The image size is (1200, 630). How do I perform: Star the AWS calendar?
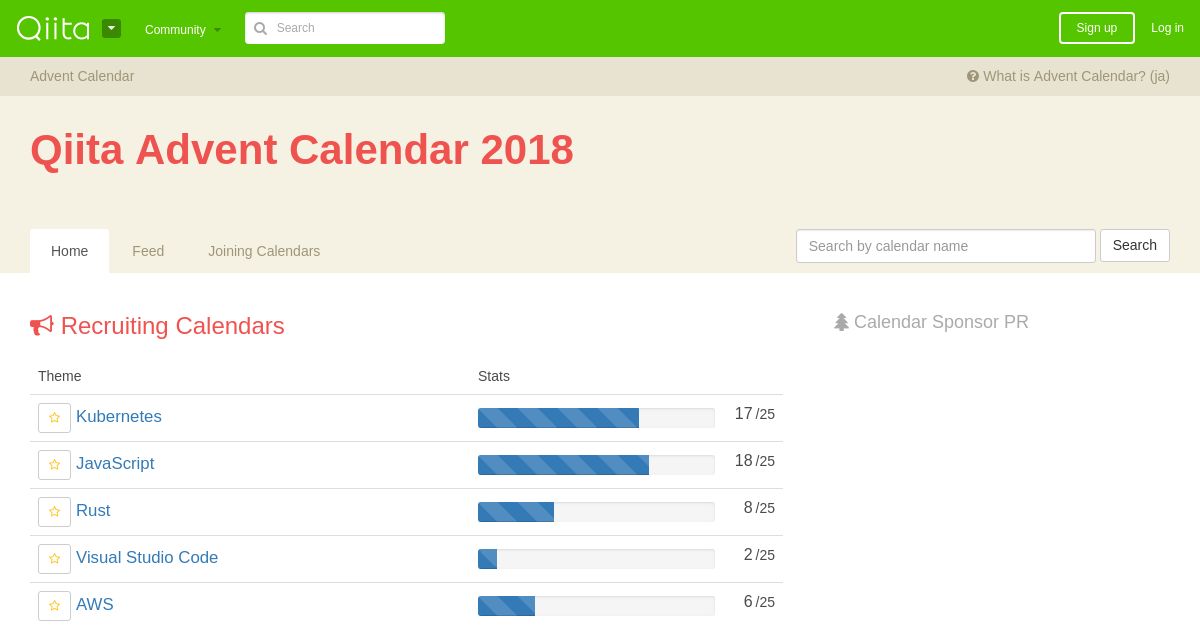click(54, 606)
